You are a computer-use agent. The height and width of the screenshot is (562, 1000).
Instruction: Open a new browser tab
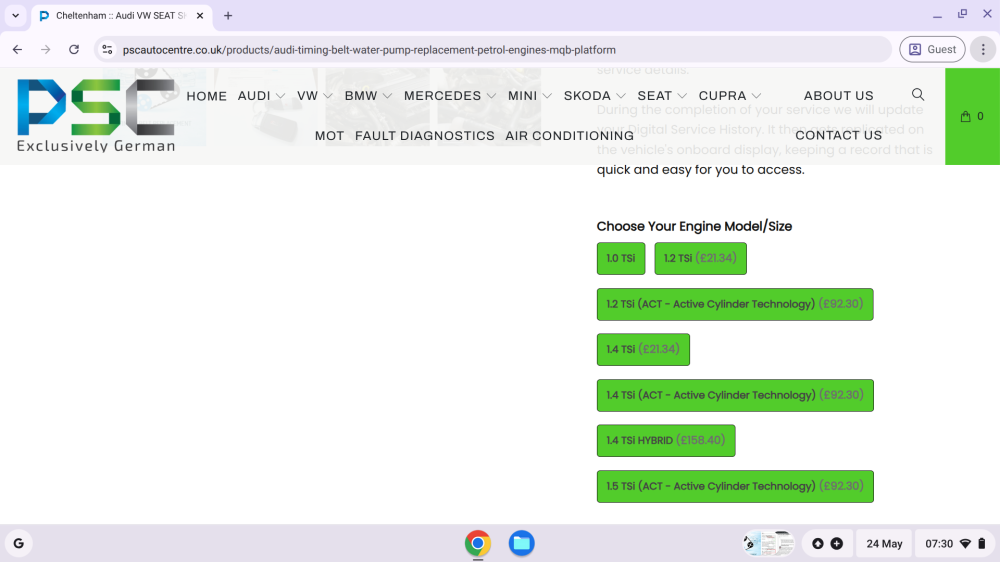pyautogui.click(x=228, y=15)
